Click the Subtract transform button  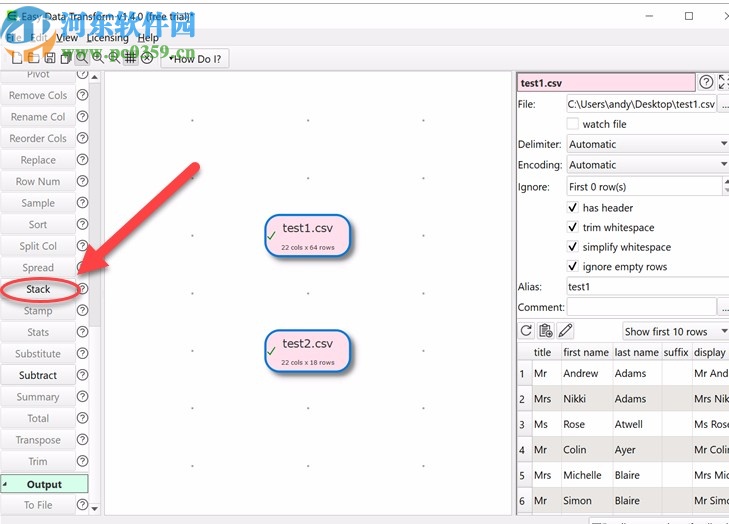(38, 375)
